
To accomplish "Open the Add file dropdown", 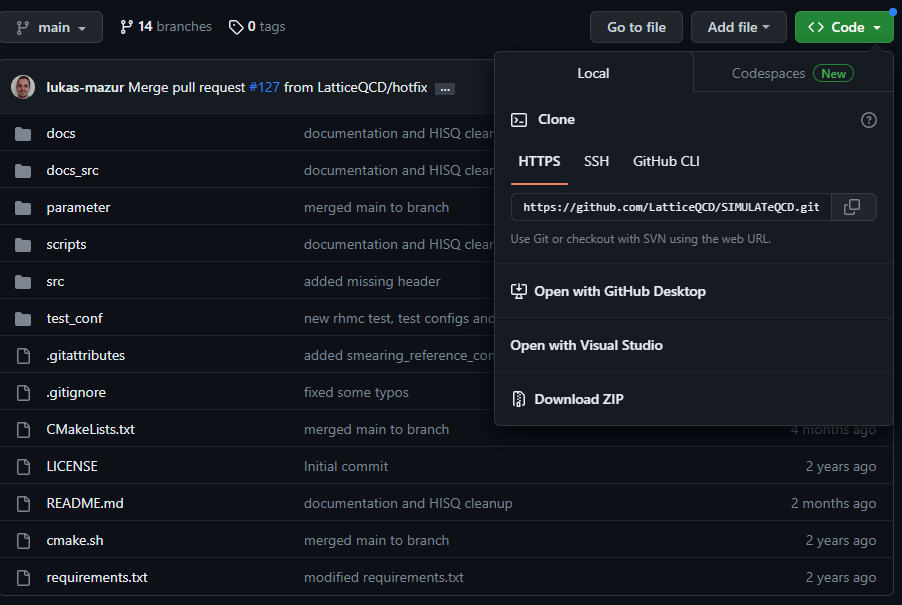I will coord(739,27).
